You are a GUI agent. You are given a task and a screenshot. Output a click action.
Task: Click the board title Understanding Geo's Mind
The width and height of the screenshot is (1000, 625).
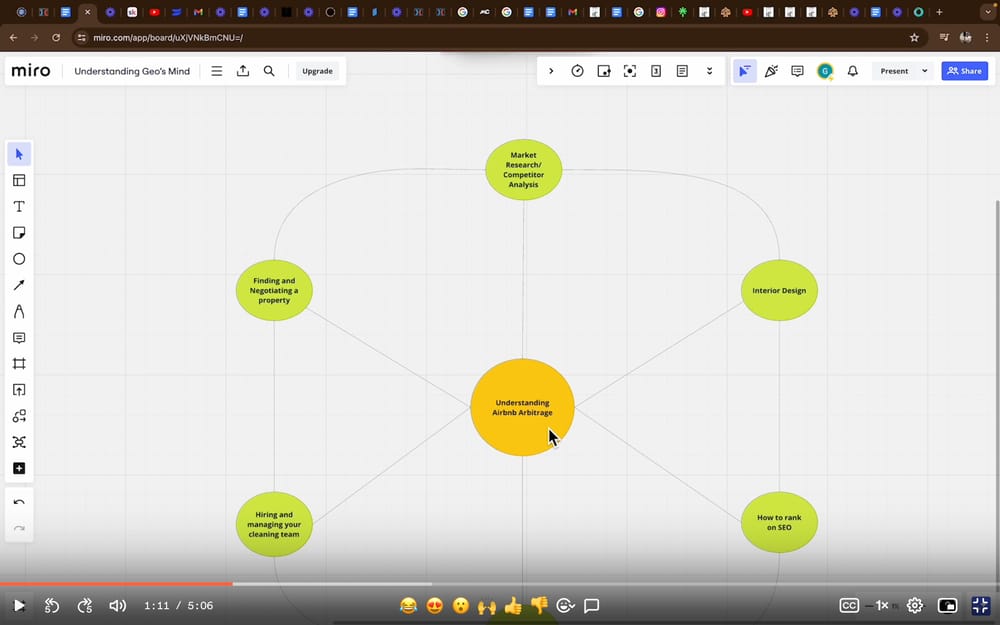pyautogui.click(x=132, y=71)
